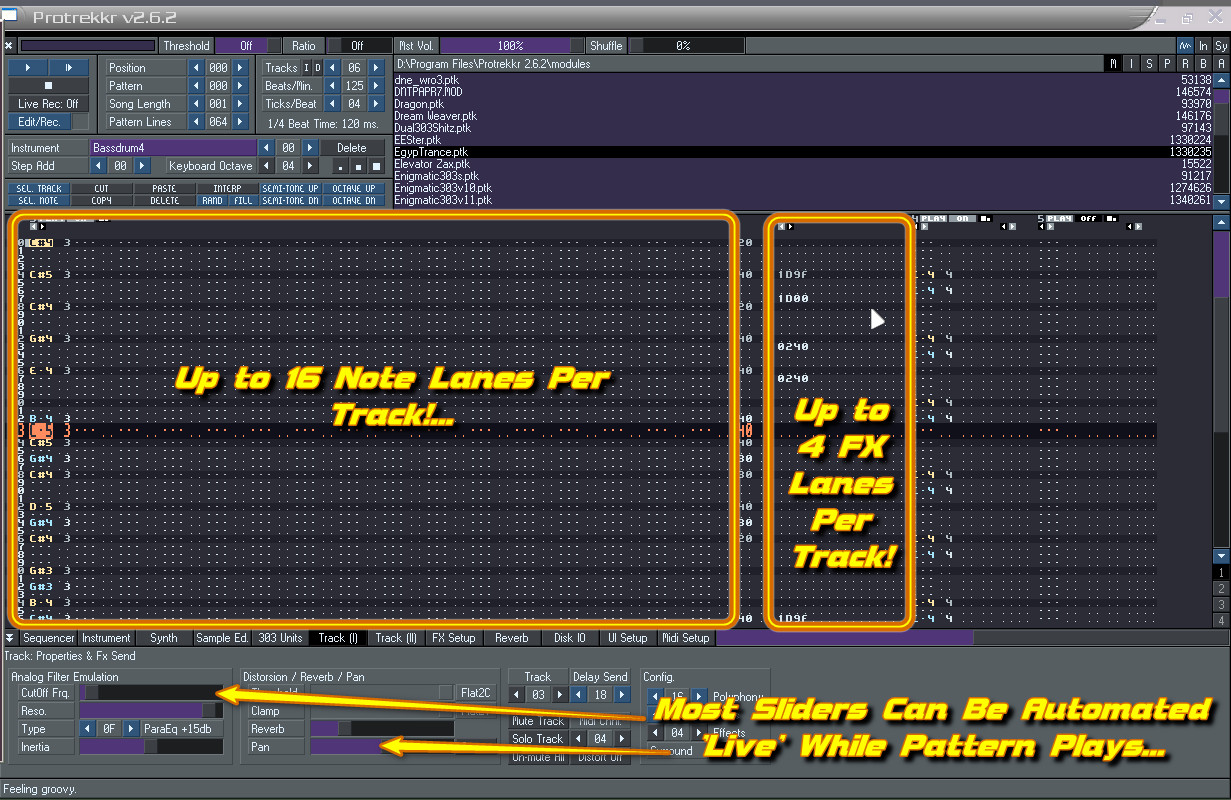Decrease Position value with left arrow
The width and height of the screenshot is (1231, 800).
coord(196,68)
